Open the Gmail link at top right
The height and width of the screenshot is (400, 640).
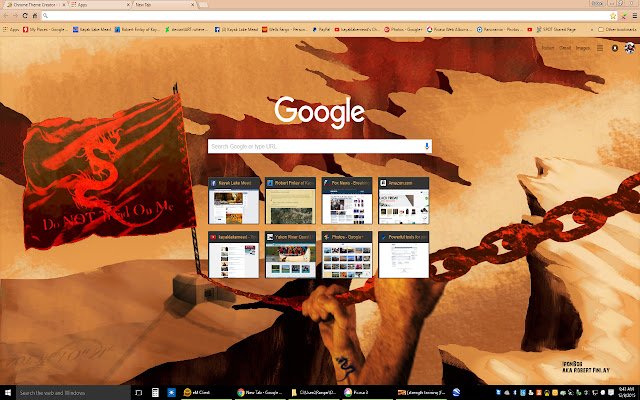565,48
